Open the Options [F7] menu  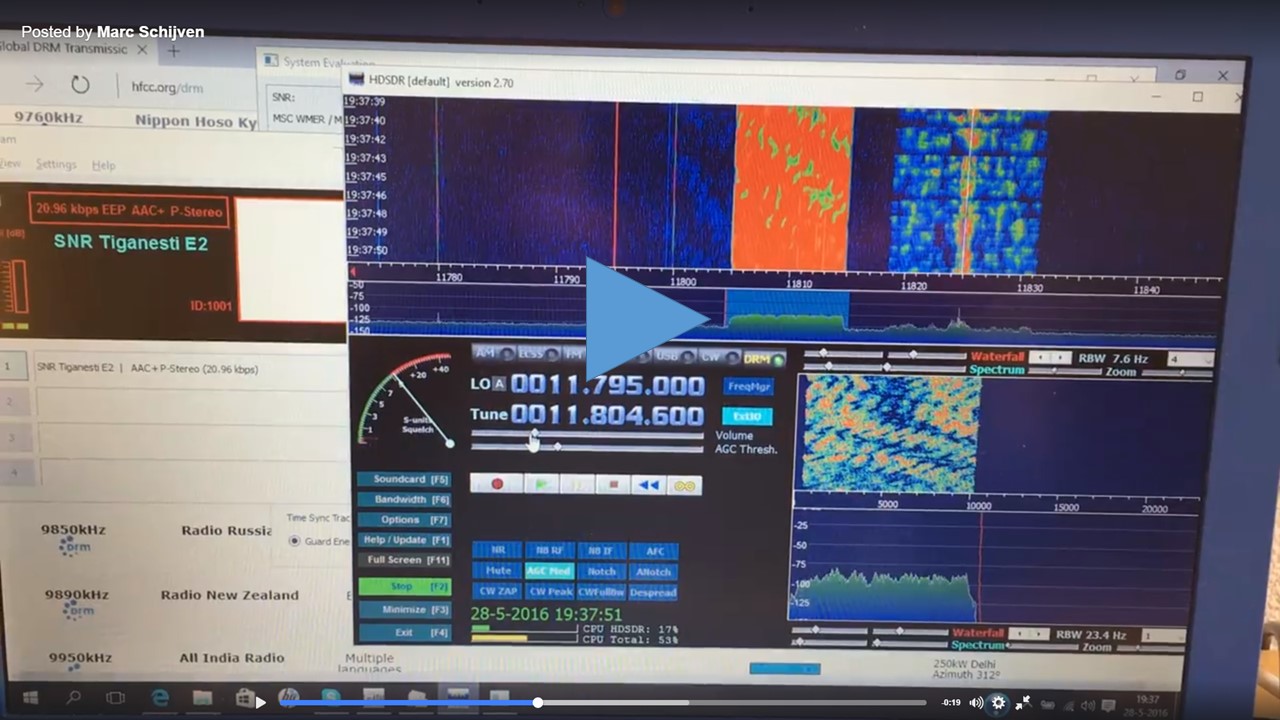pos(405,520)
